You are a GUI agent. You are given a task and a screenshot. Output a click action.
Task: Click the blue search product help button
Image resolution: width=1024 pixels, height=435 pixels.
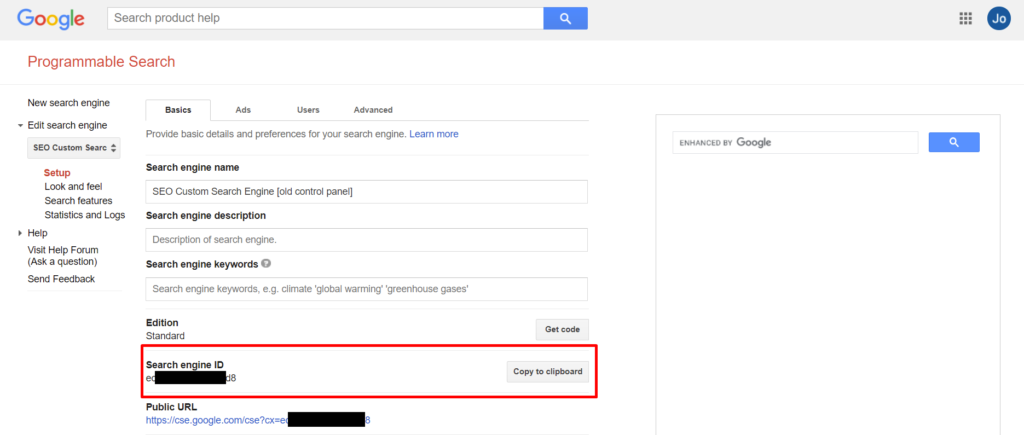click(566, 18)
